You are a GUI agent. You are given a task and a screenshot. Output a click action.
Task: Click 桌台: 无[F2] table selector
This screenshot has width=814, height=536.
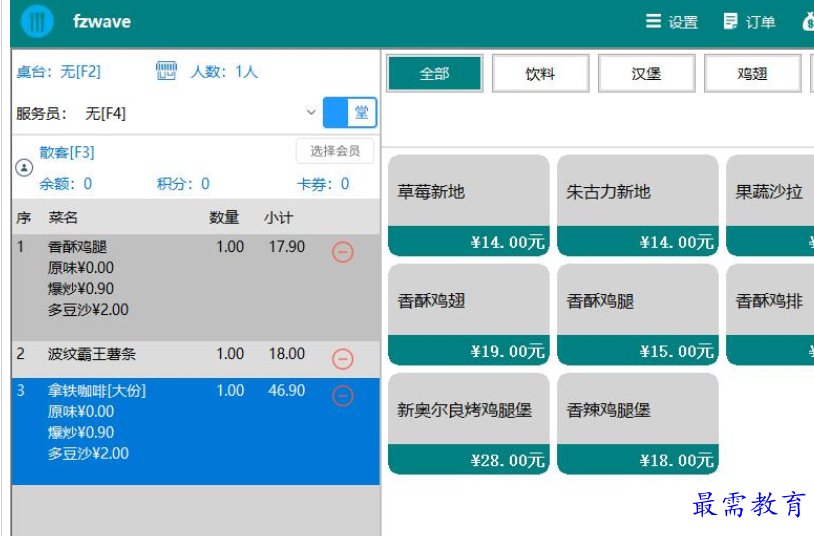pyautogui.click(x=59, y=71)
